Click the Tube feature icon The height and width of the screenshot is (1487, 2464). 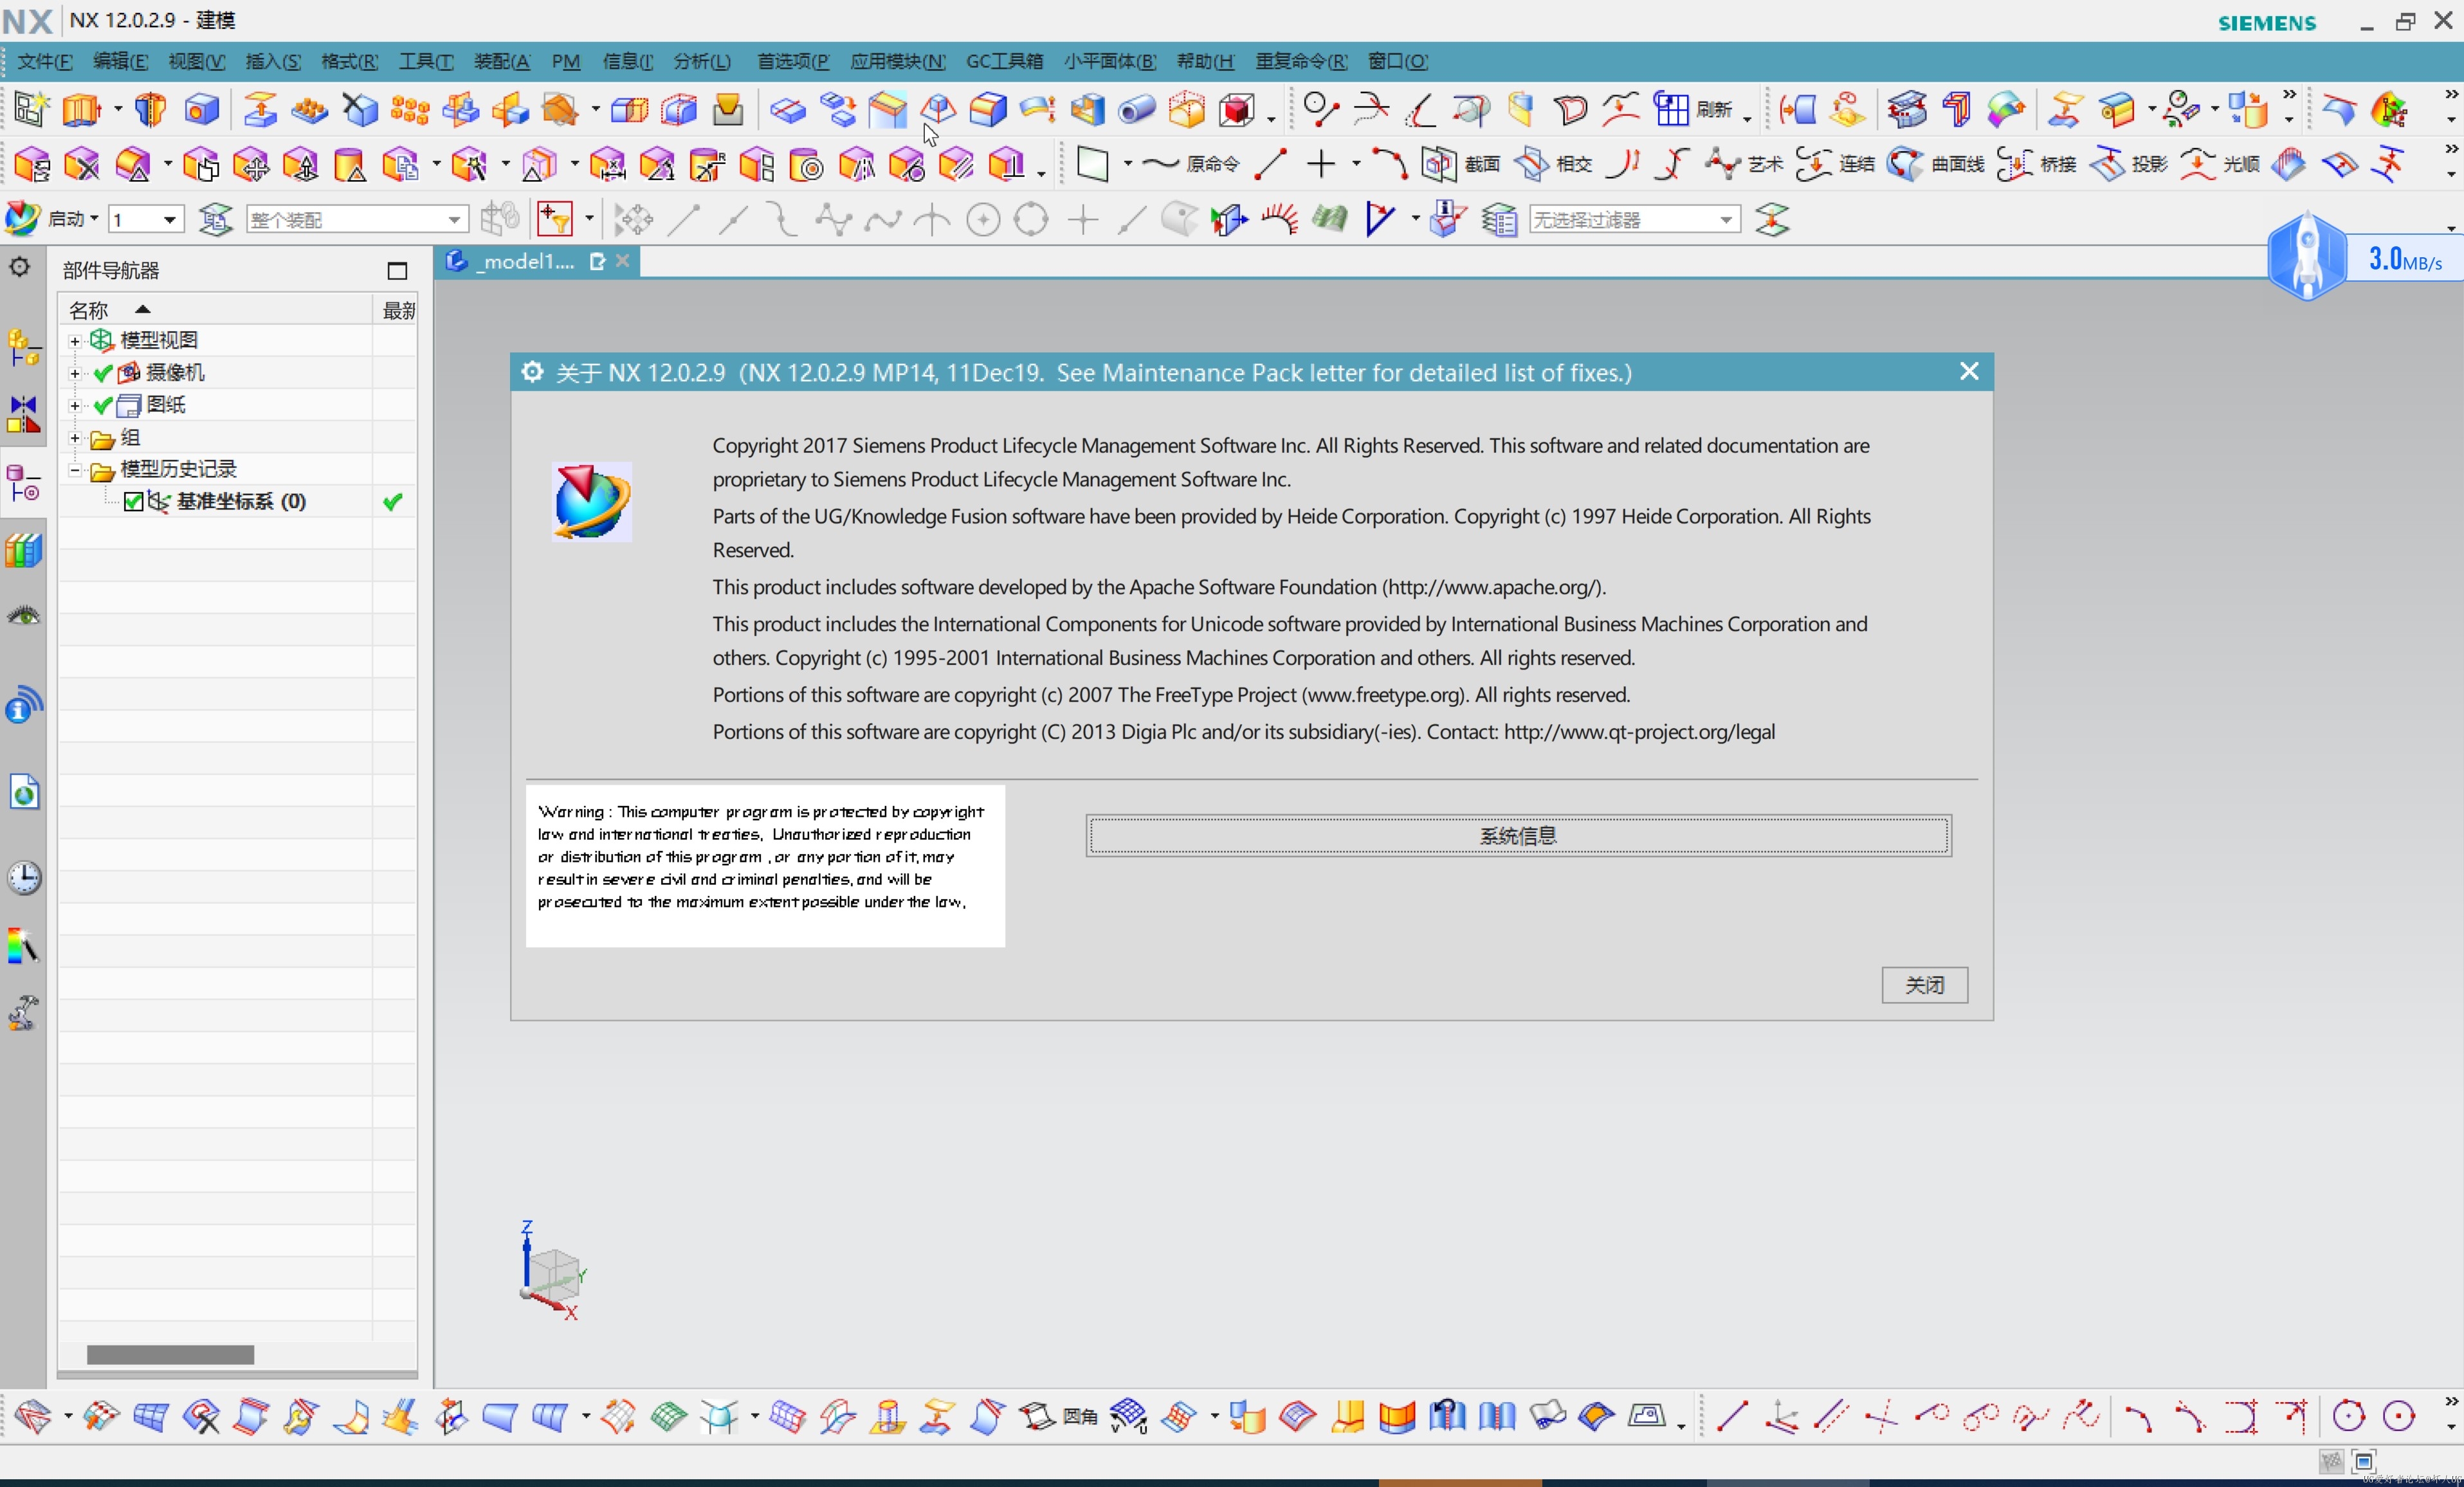[1136, 109]
